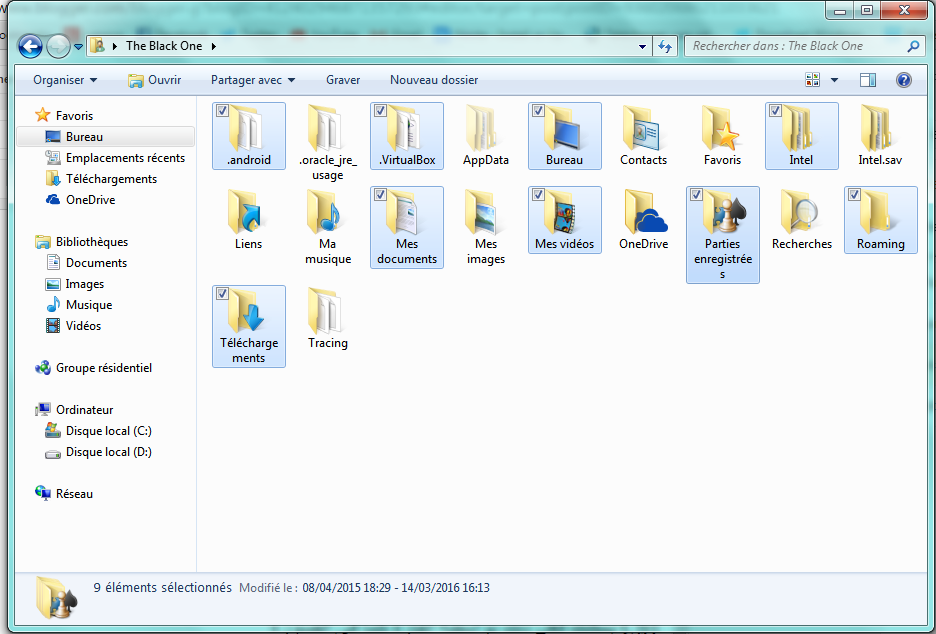Open Disque local (D:) drive
936x634 pixels.
coord(98,452)
